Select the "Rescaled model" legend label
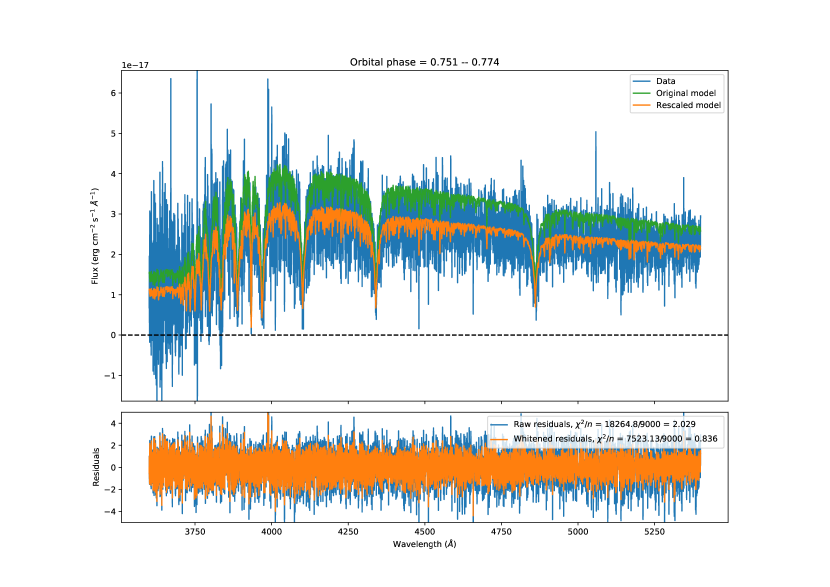The height and width of the screenshot is (587, 830). coord(689,105)
